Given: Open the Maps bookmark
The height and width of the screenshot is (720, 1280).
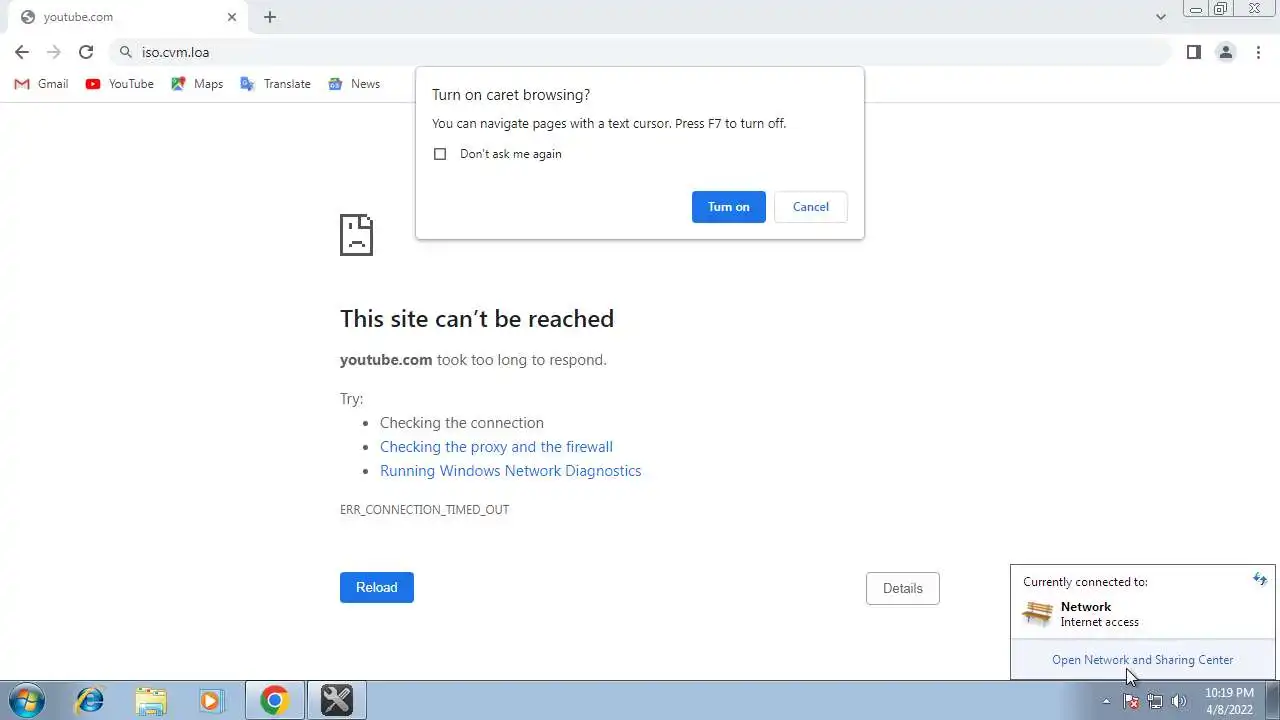Looking at the screenshot, I should (x=197, y=84).
